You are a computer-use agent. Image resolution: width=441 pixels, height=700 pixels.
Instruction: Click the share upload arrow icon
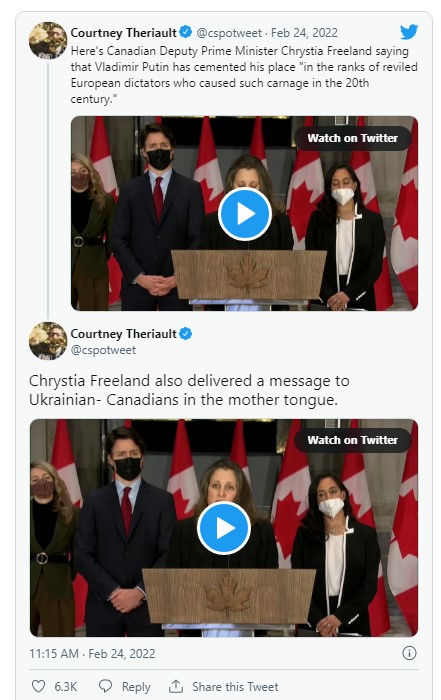[x=176, y=686]
